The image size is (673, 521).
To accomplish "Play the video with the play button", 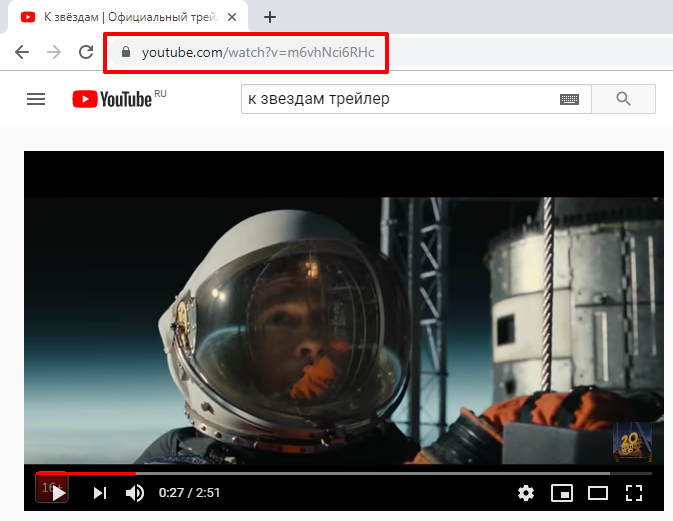I will [58, 493].
